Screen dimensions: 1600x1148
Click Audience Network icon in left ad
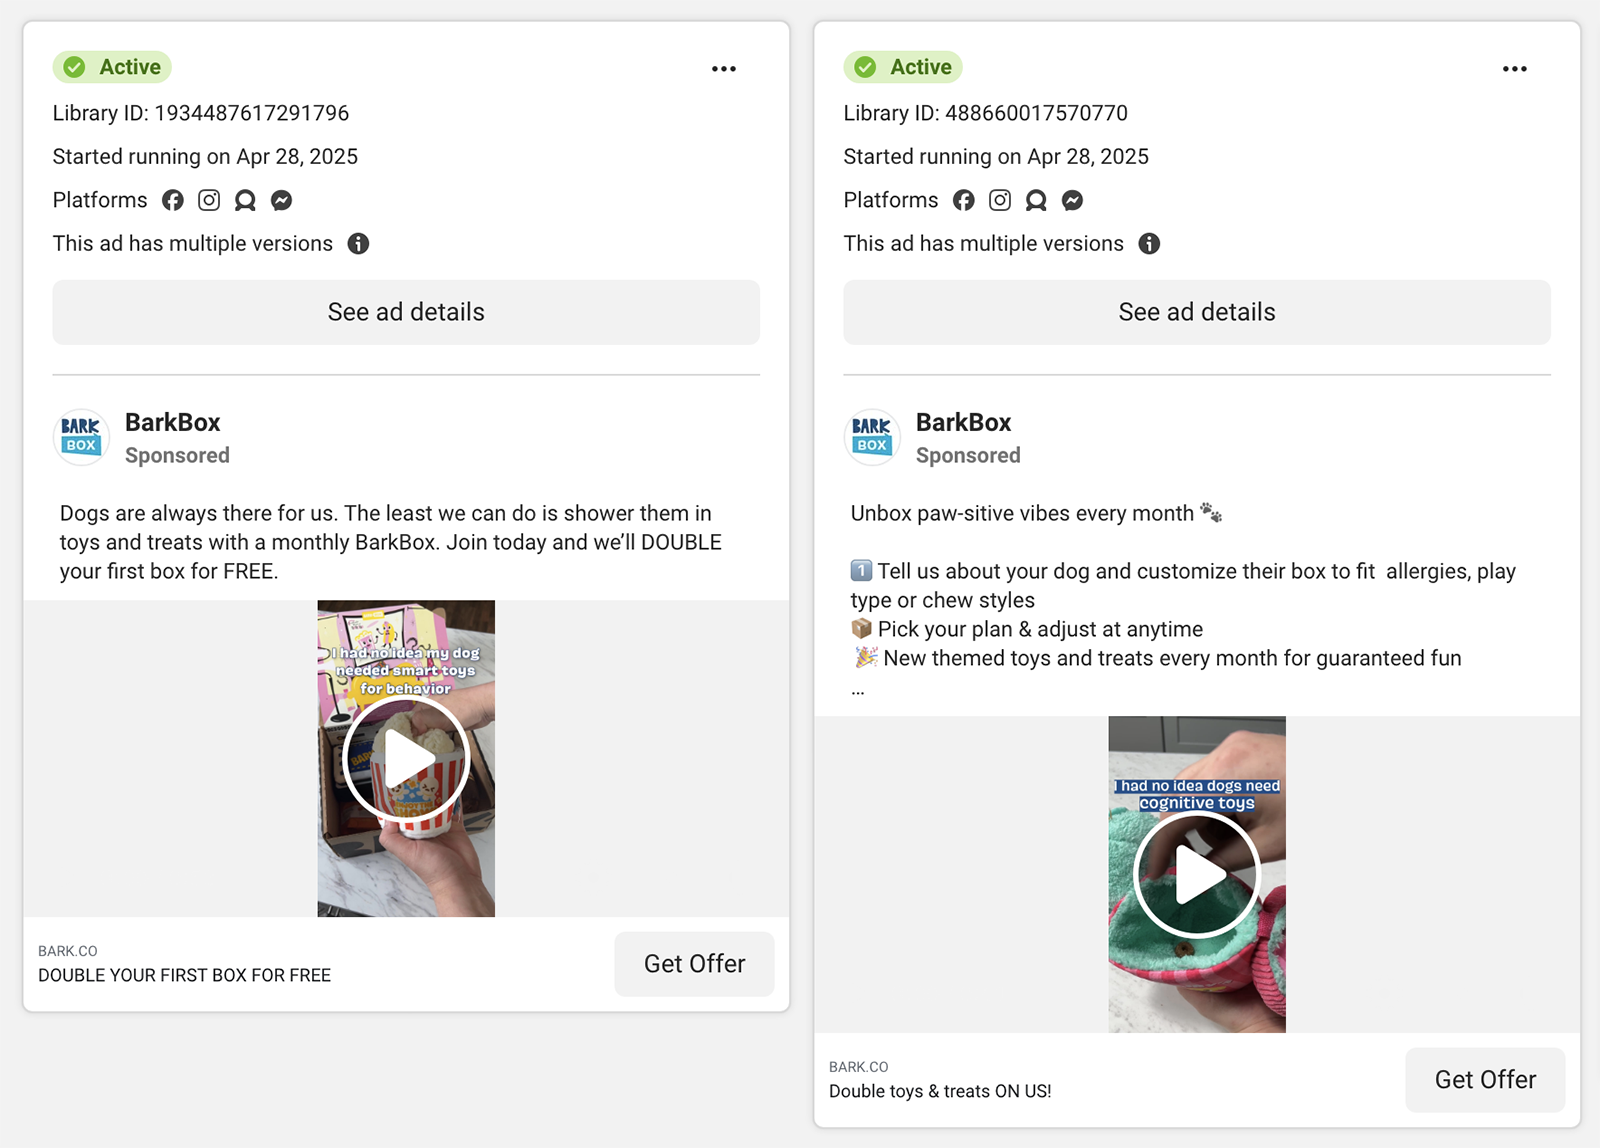click(245, 200)
